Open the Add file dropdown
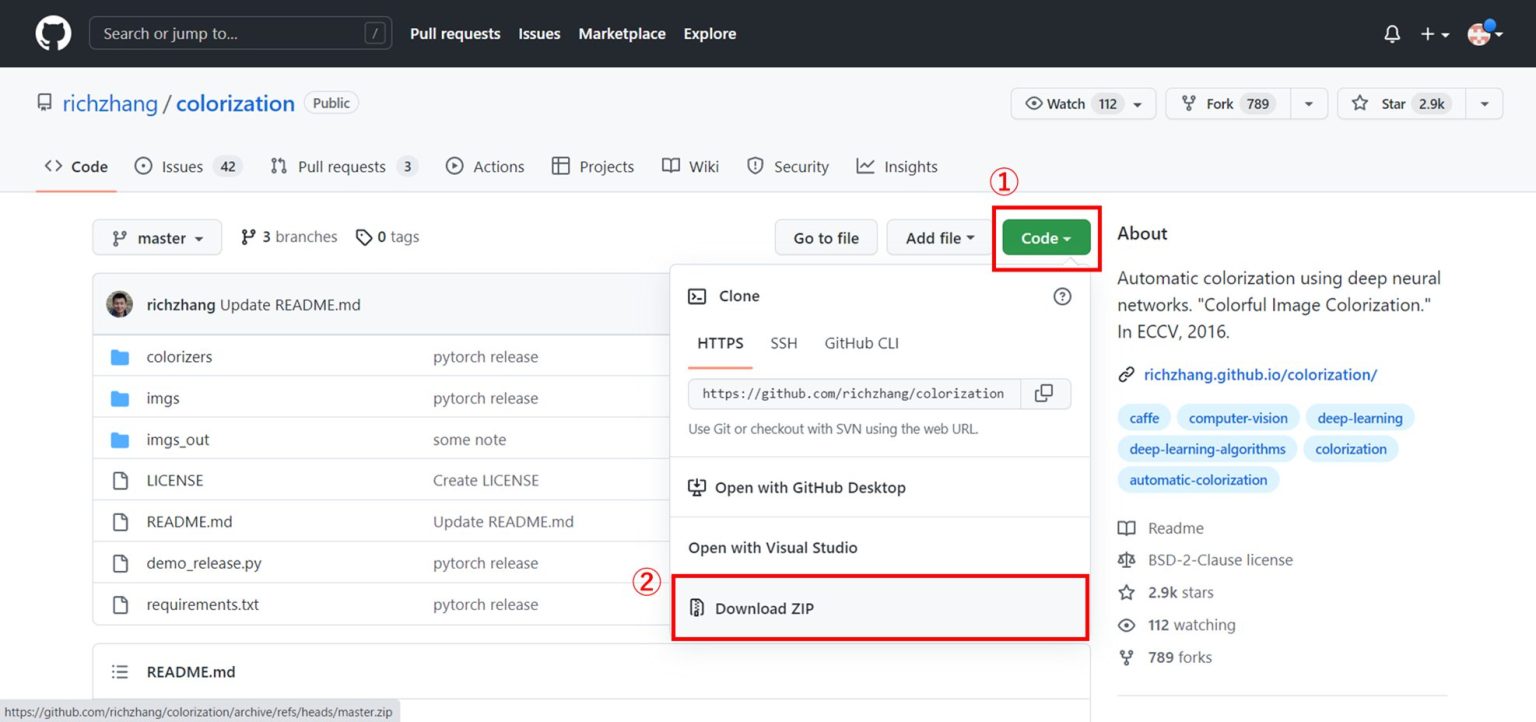Screen dimensions: 1536x722 click(x=939, y=238)
